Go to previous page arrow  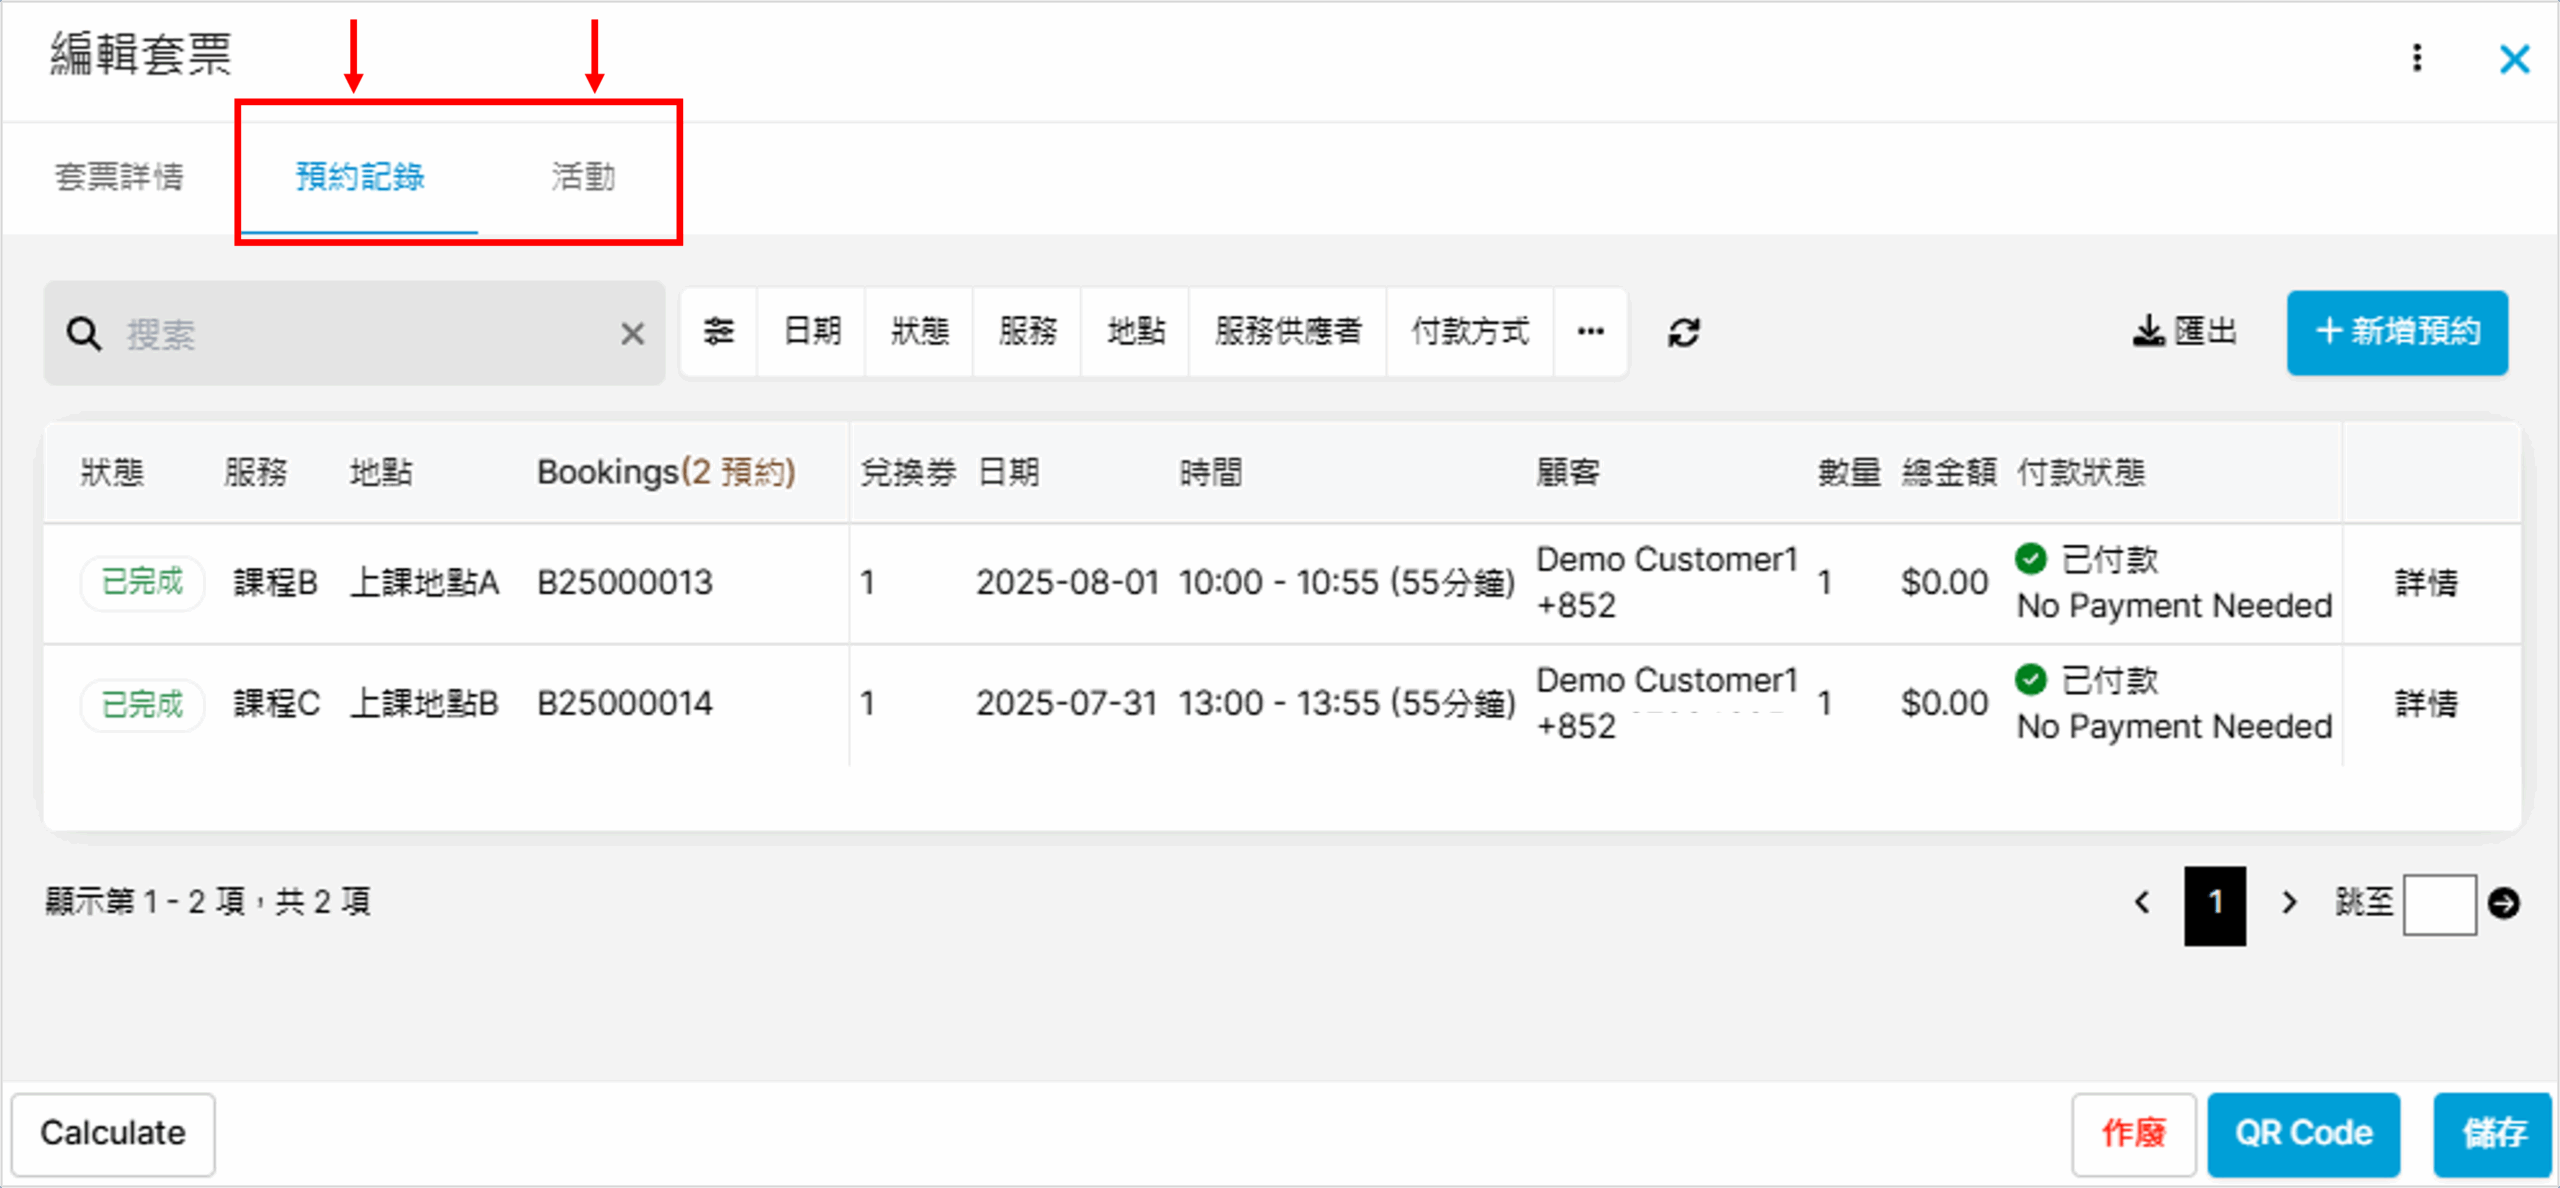(x=2142, y=903)
